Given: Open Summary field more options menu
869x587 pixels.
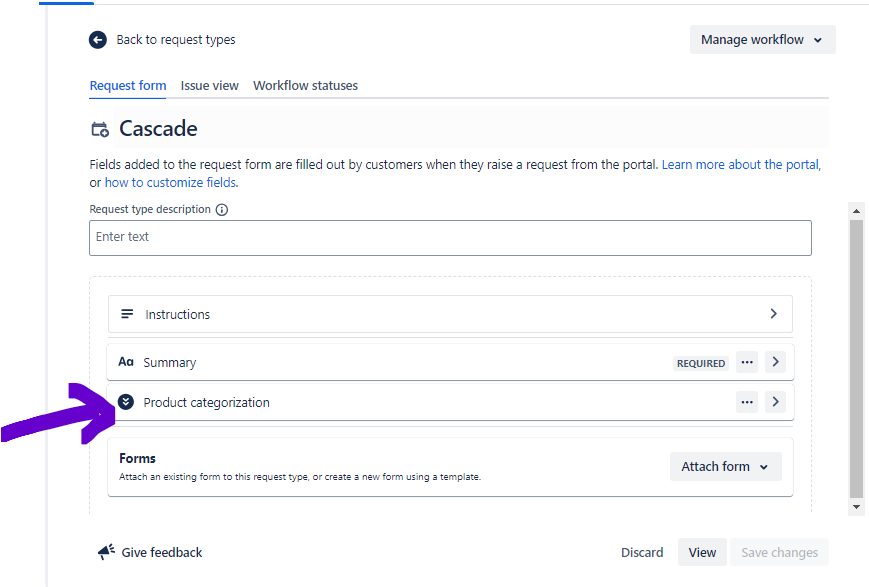Looking at the screenshot, I should pos(747,362).
